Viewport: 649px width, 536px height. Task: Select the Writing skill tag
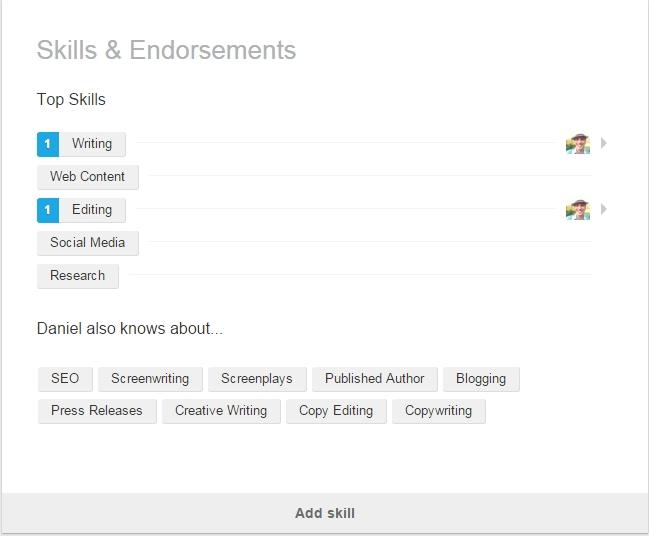coord(92,144)
